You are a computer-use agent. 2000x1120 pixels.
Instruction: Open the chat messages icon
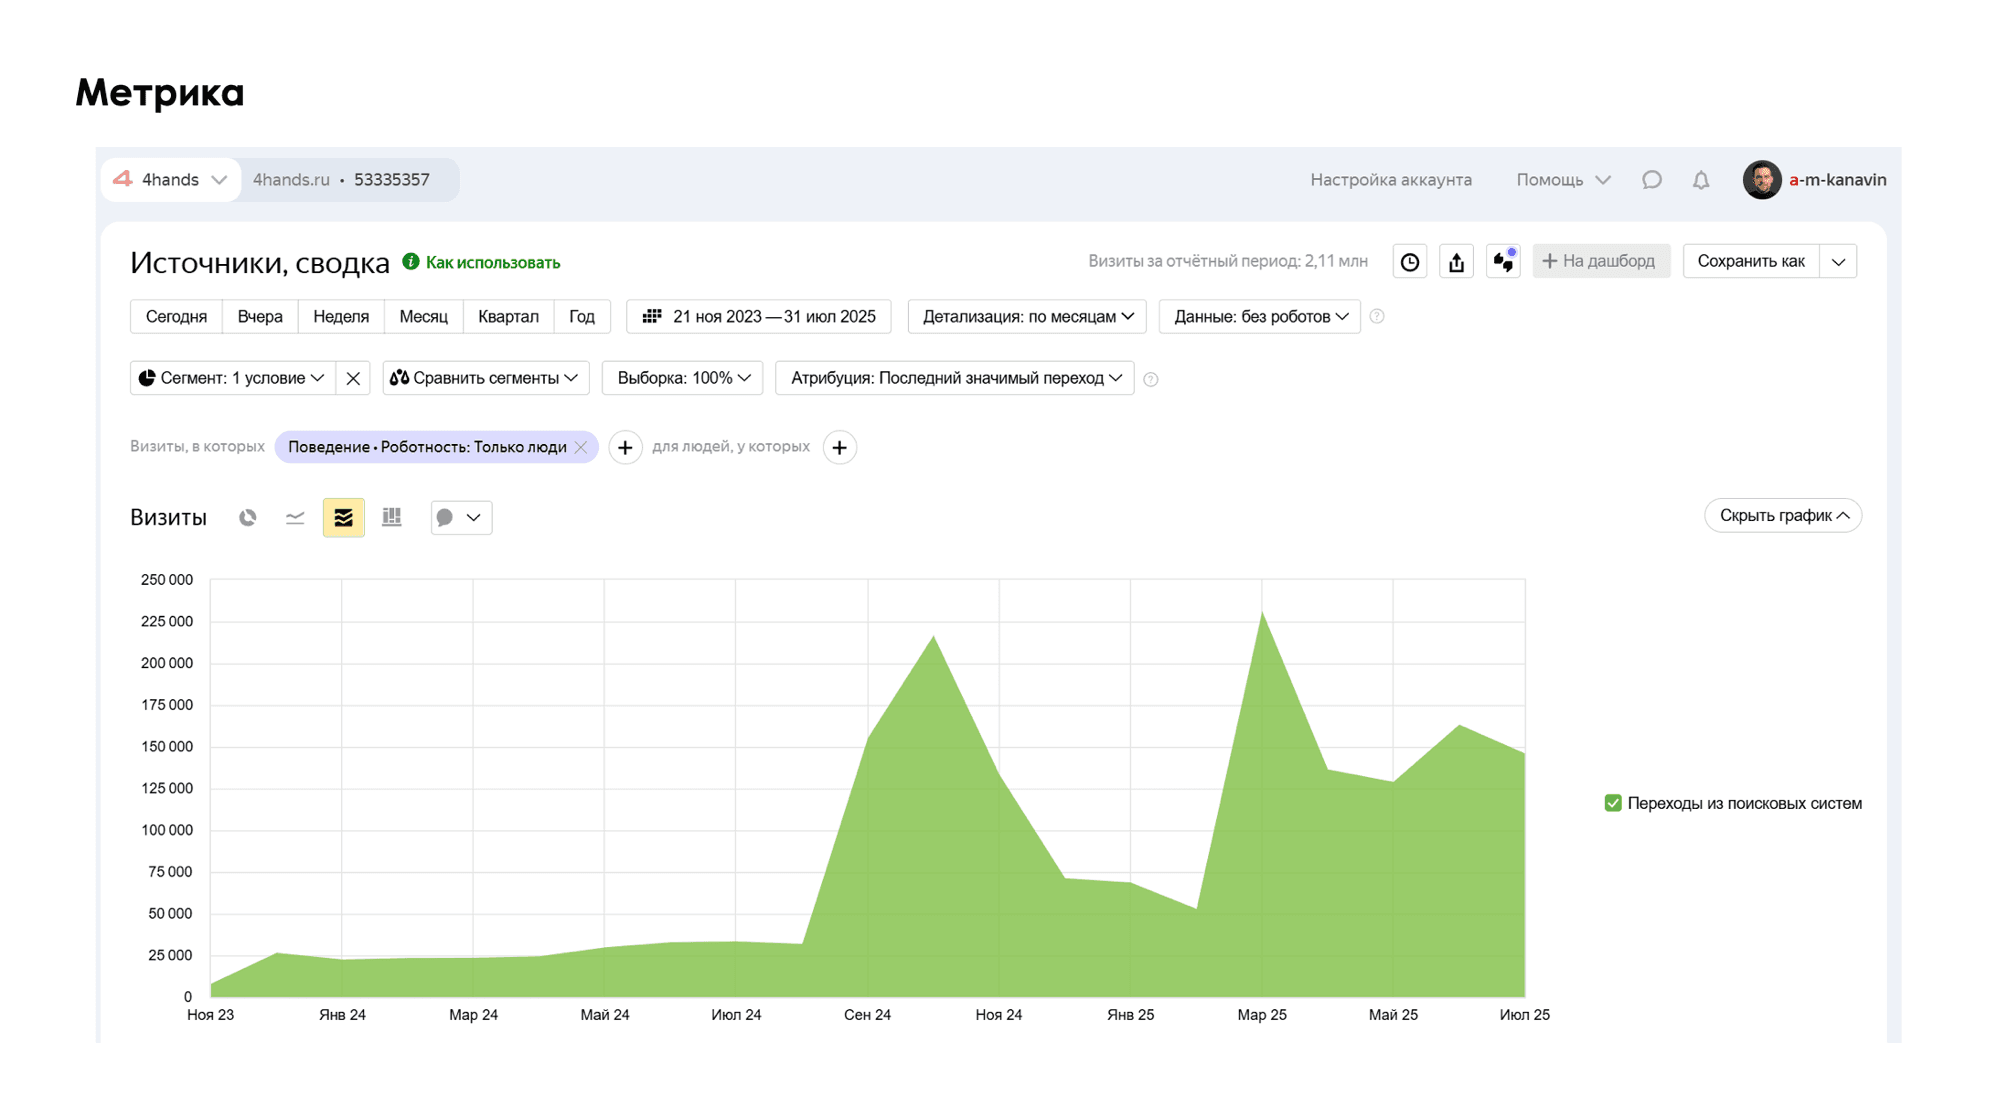[x=1652, y=180]
